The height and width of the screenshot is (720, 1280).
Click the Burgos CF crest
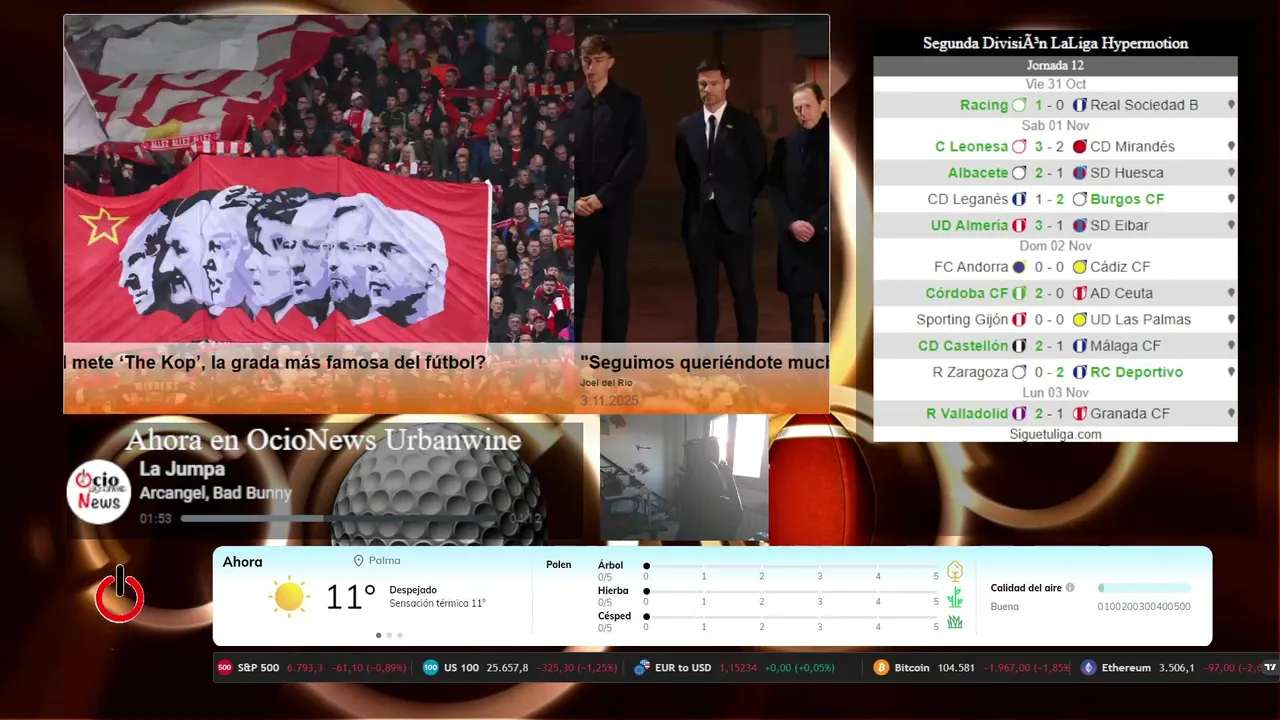1080,200
